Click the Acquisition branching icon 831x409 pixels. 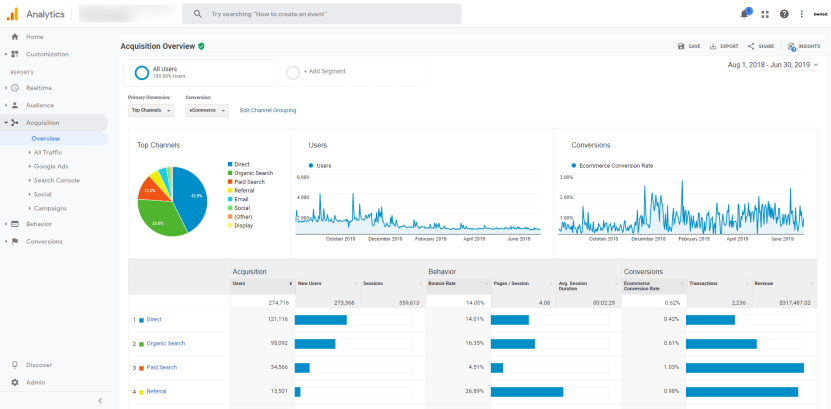[x=15, y=123]
